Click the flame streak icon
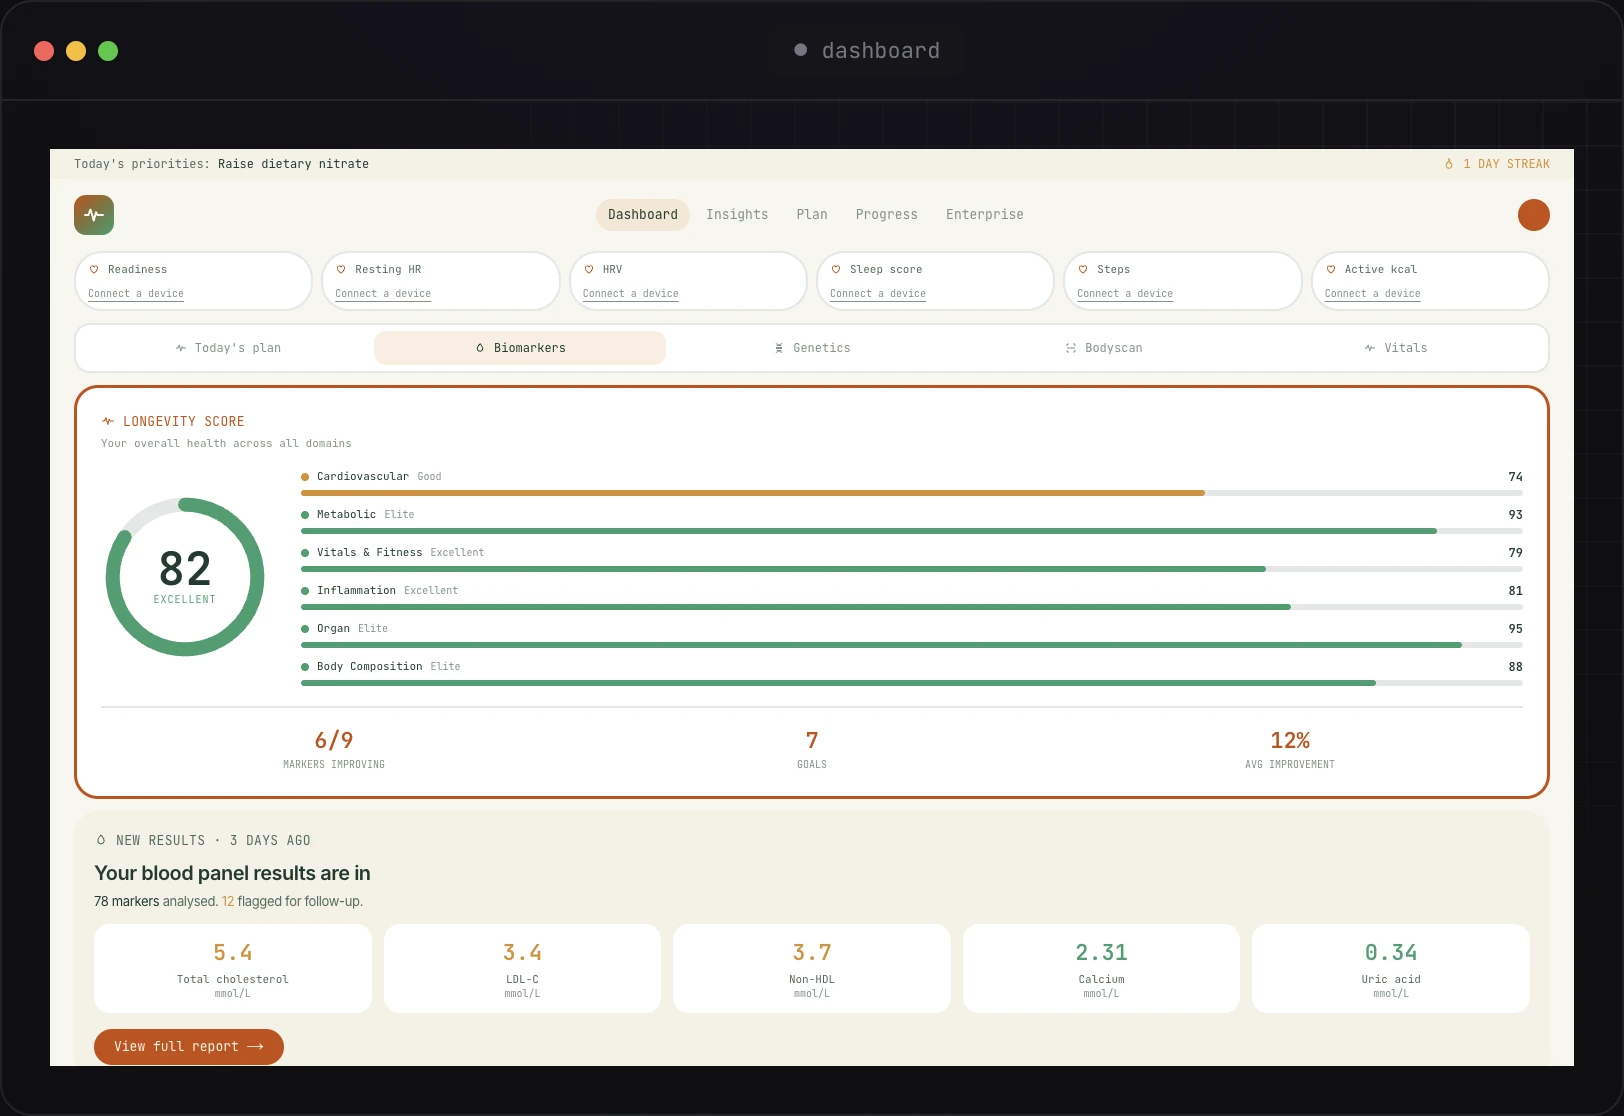This screenshot has height=1116, width=1624. [x=1449, y=164]
